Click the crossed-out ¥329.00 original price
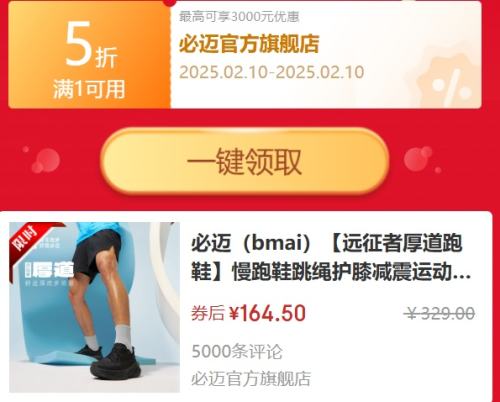The image size is (500, 402). pos(441,313)
